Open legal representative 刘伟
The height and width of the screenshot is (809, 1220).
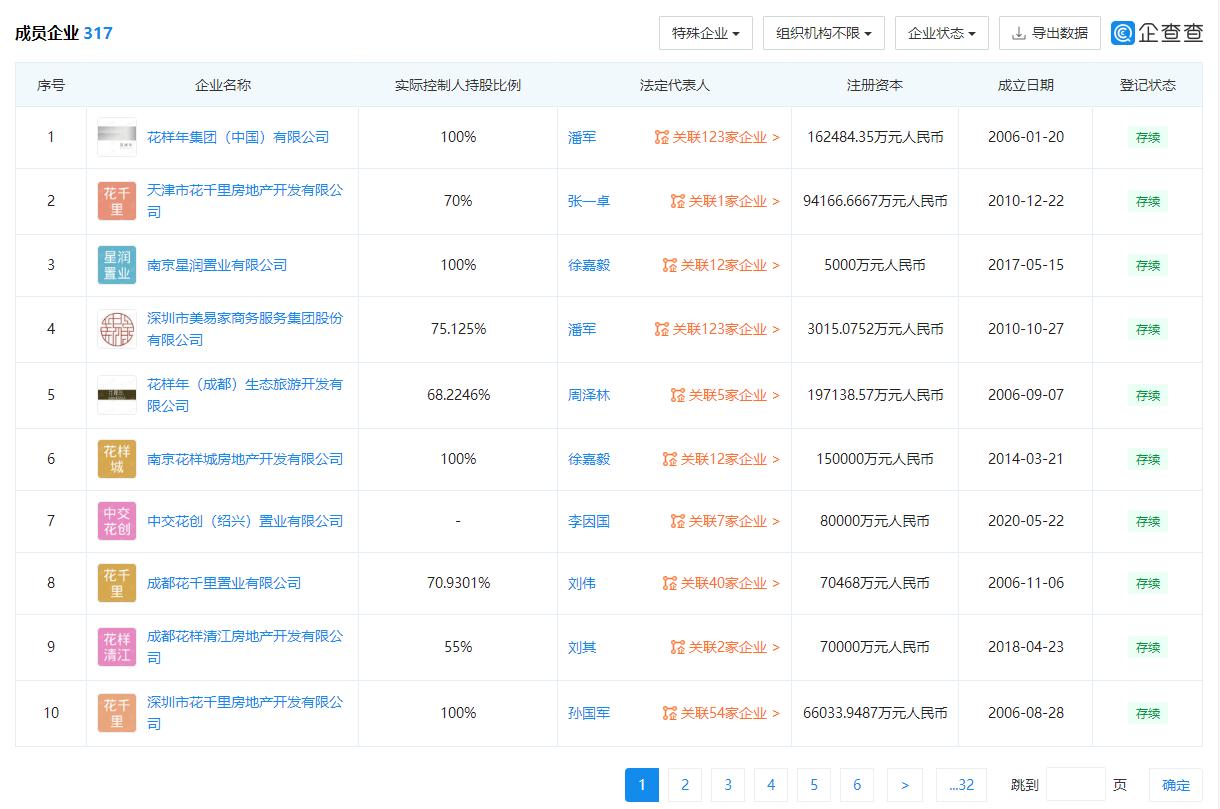tap(582, 583)
